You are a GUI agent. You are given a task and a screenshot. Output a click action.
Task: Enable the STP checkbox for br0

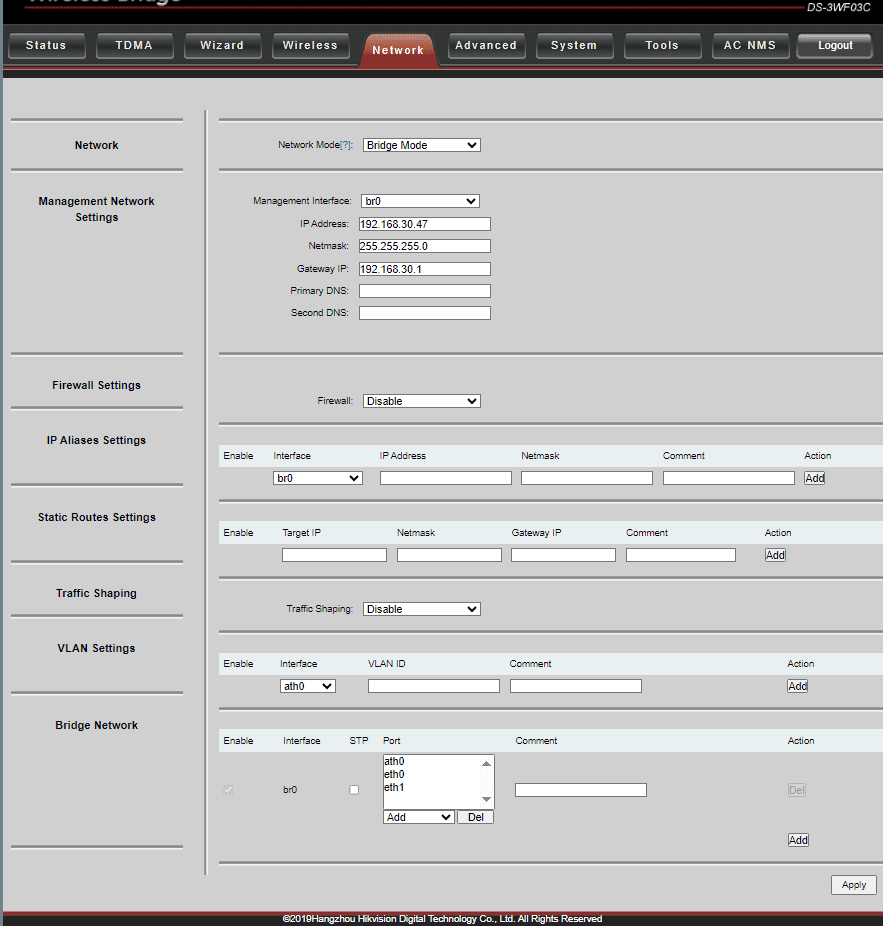pyautogui.click(x=354, y=790)
